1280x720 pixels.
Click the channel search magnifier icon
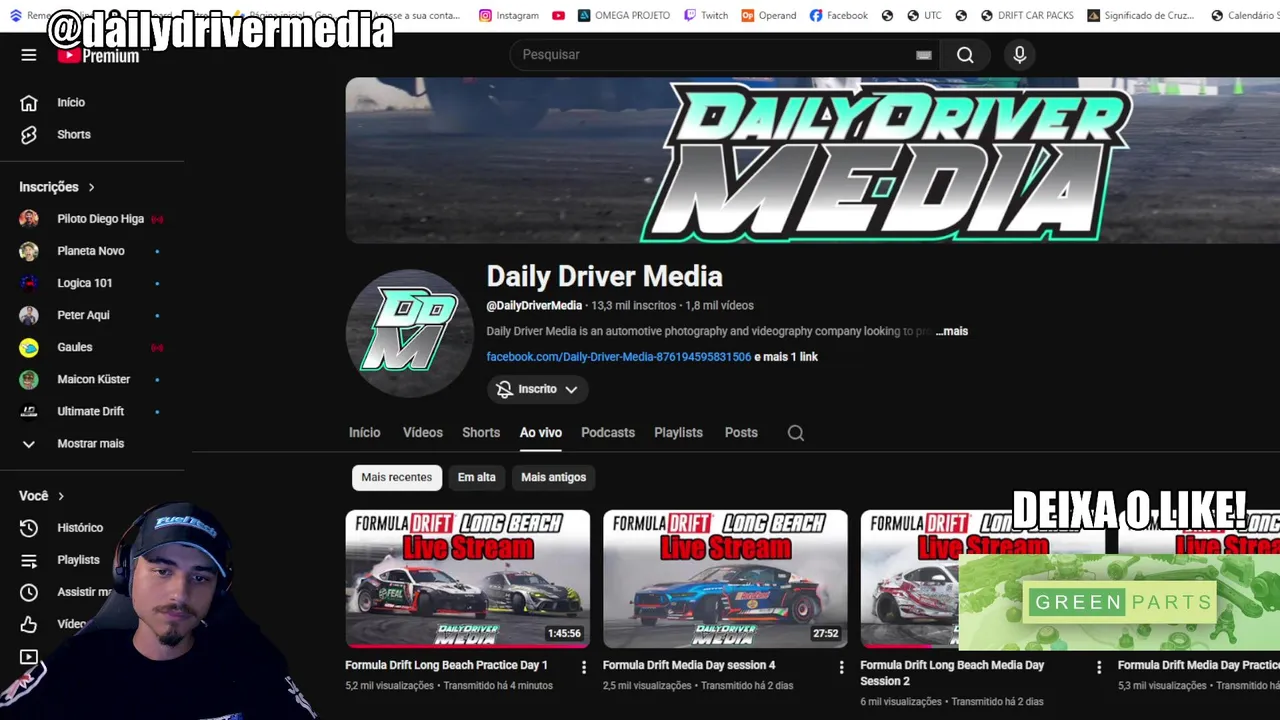[x=796, y=433]
